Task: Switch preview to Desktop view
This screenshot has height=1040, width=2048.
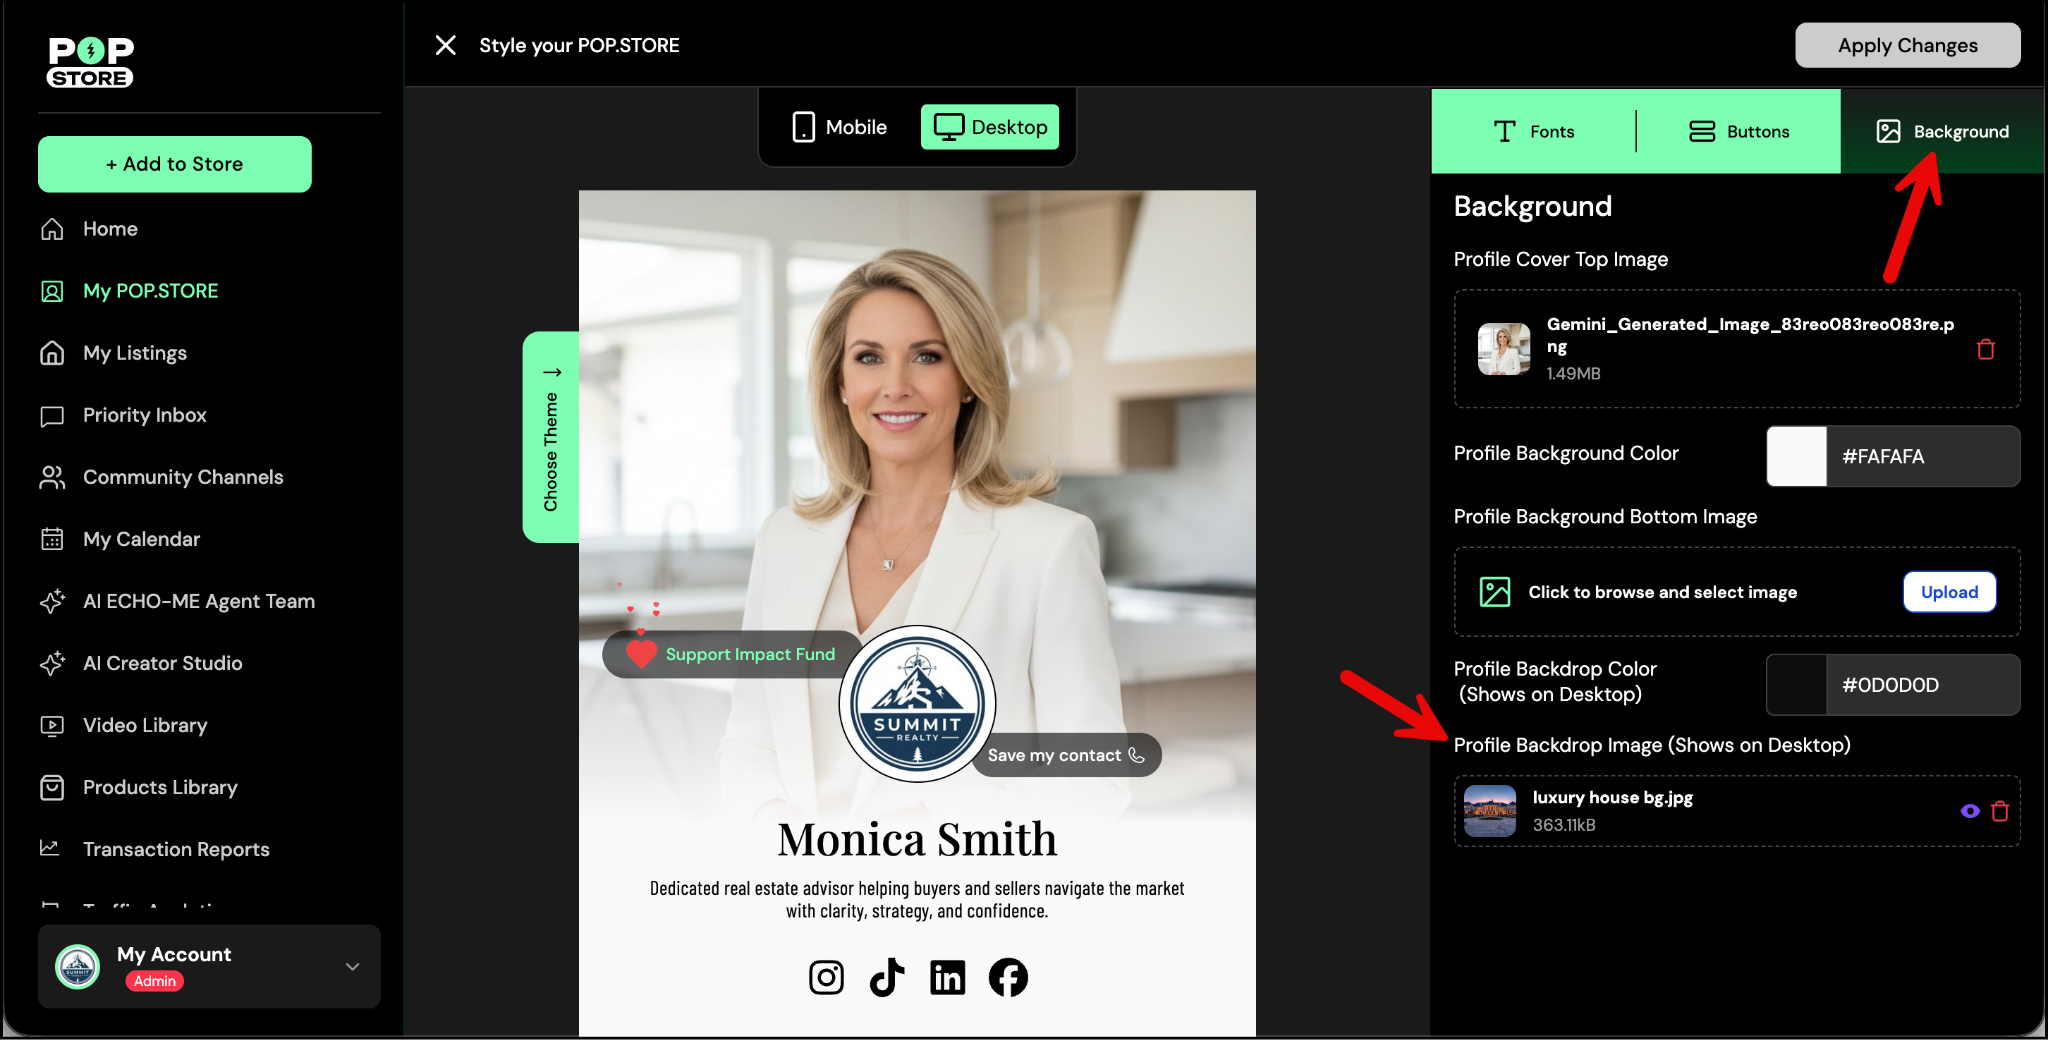Action: (x=990, y=127)
